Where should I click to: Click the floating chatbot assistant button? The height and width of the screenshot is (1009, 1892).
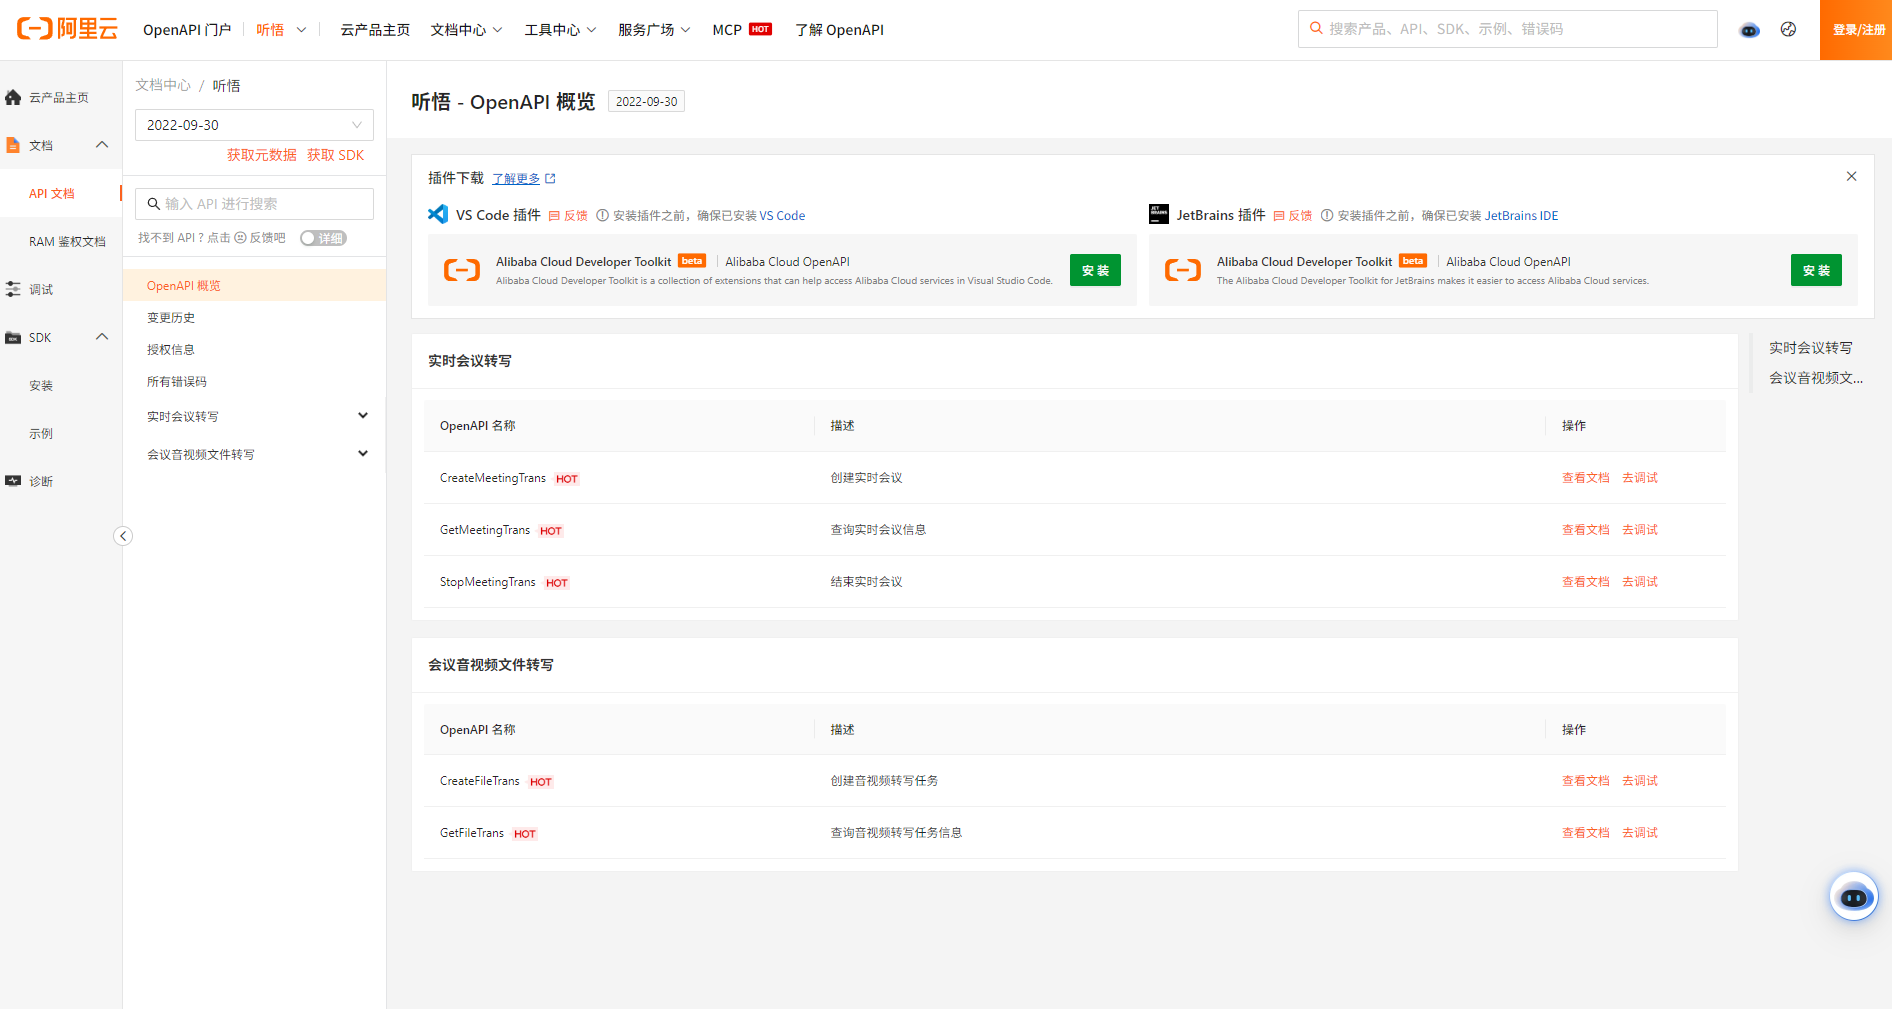(1853, 897)
